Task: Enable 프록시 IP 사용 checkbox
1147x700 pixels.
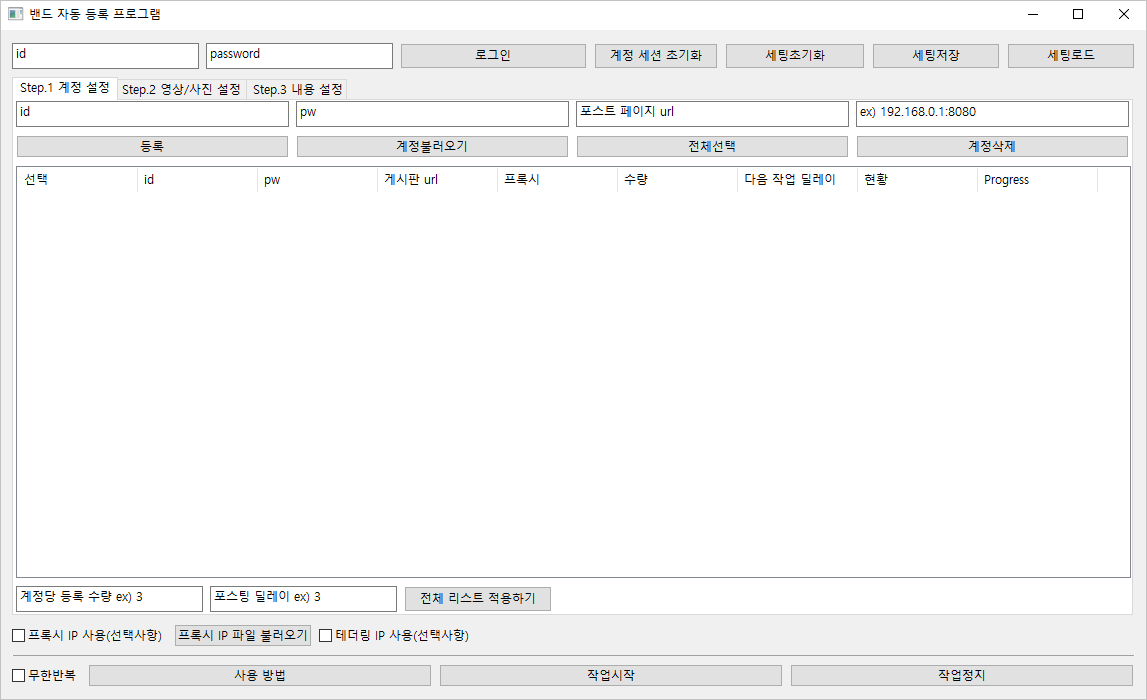Action: click(19, 635)
